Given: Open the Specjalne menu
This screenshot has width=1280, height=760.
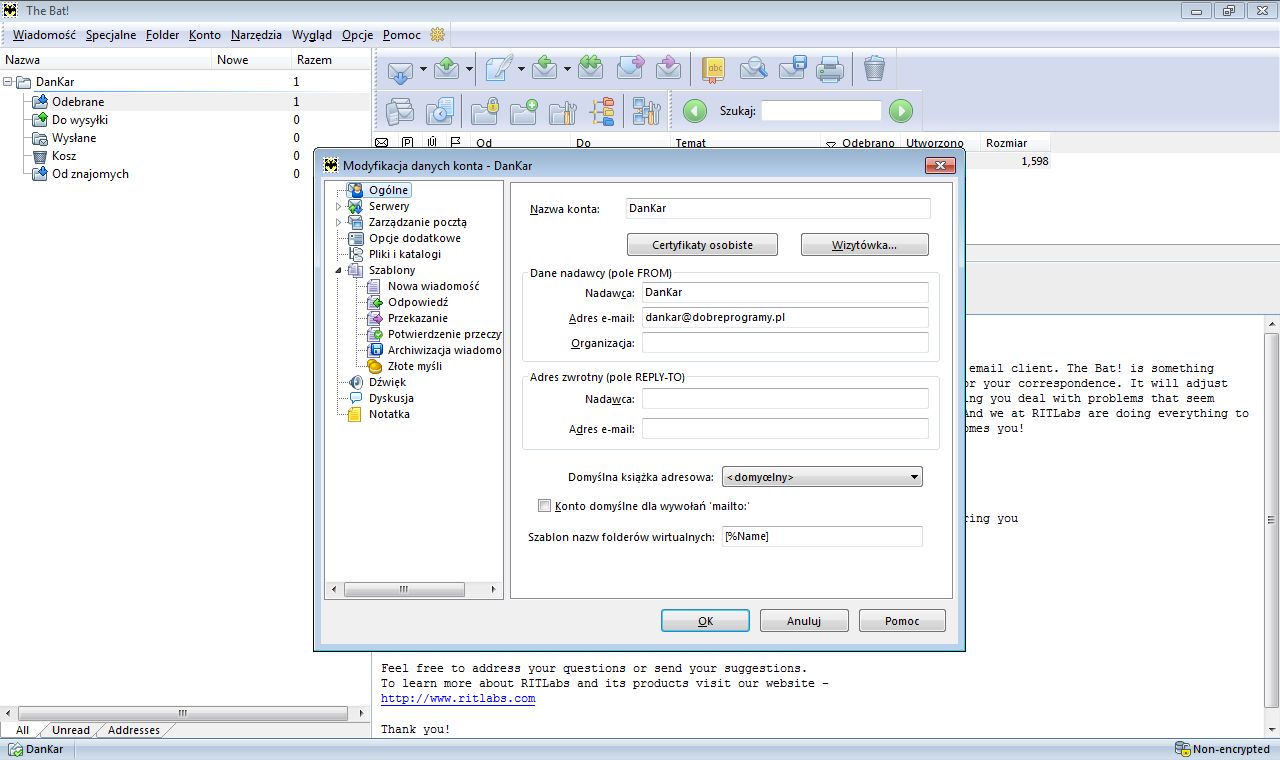Looking at the screenshot, I should (111, 35).
